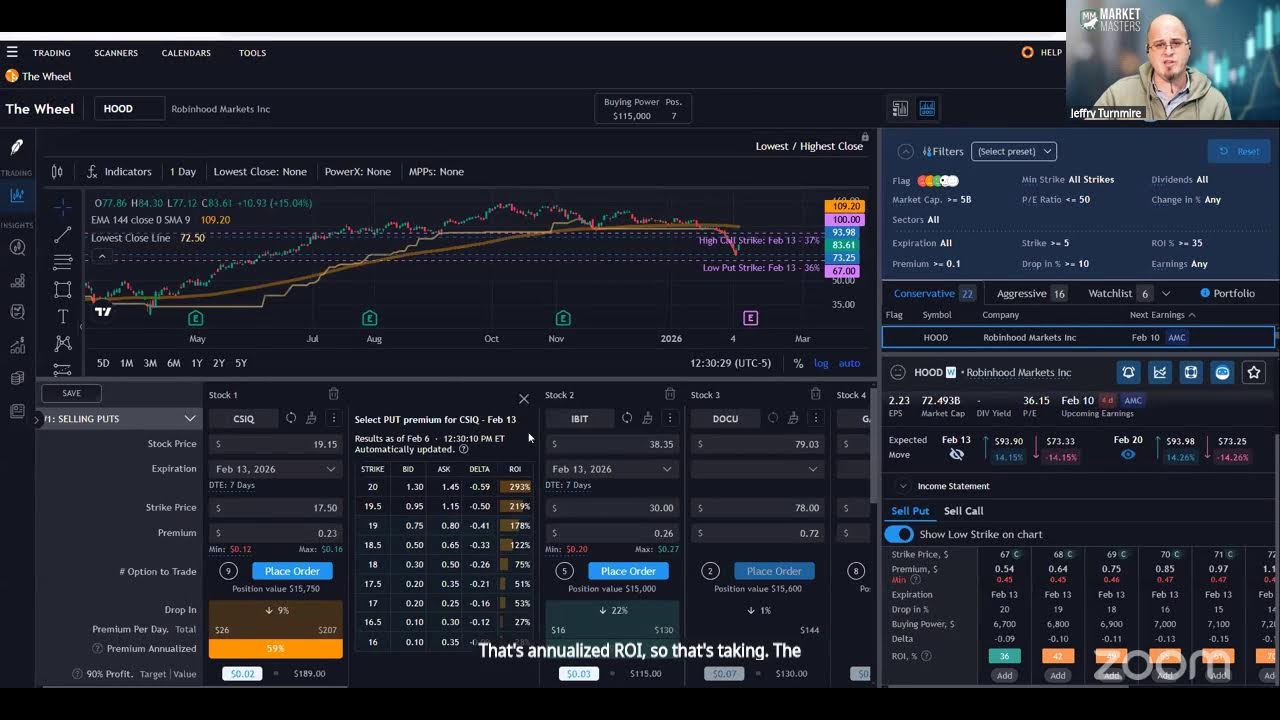Open IBIT three-dot options menu
The width and height of the screenshot is (1280, 720).
pyautogui.click(x=669, y=418)
